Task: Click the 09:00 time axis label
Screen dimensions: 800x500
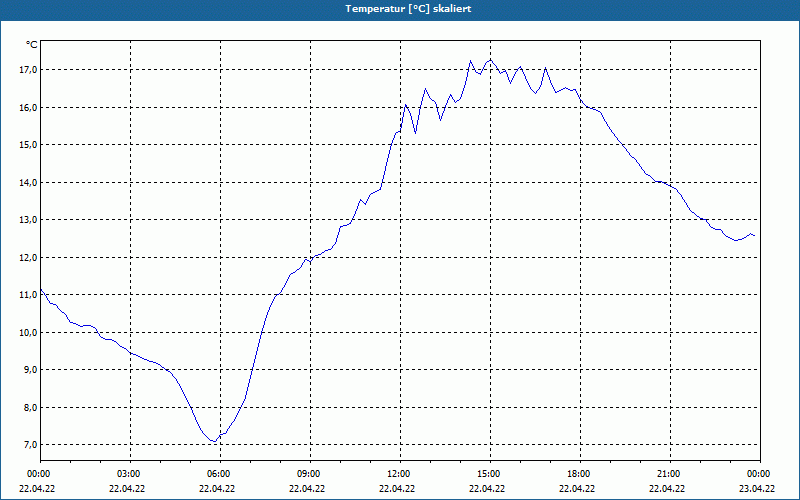Action: [310, 474]
